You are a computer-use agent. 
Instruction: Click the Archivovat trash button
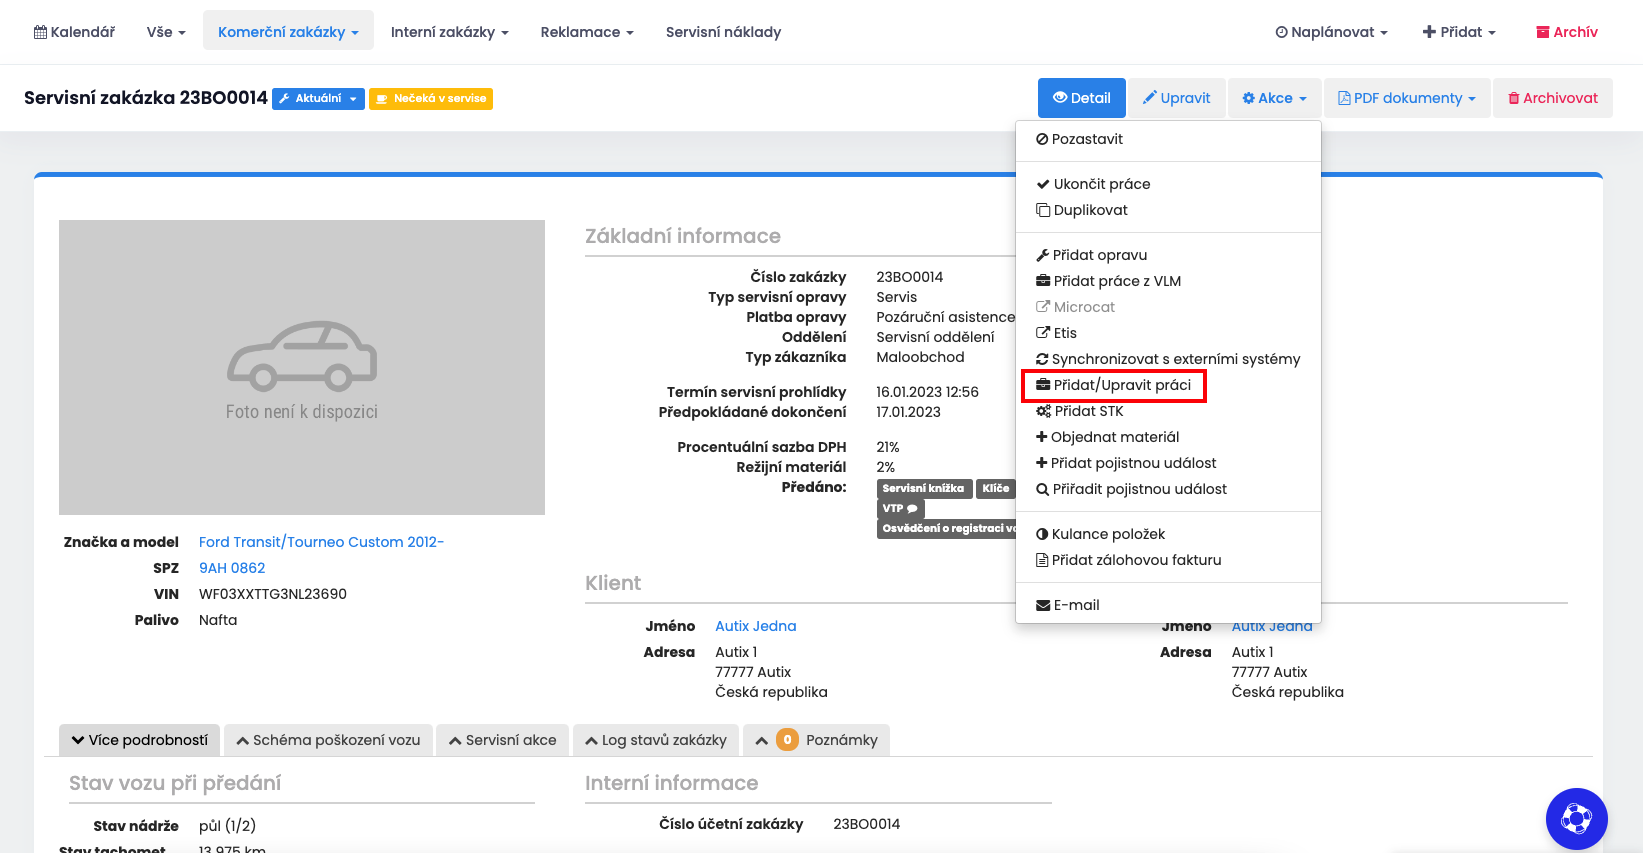point(1552,98)
